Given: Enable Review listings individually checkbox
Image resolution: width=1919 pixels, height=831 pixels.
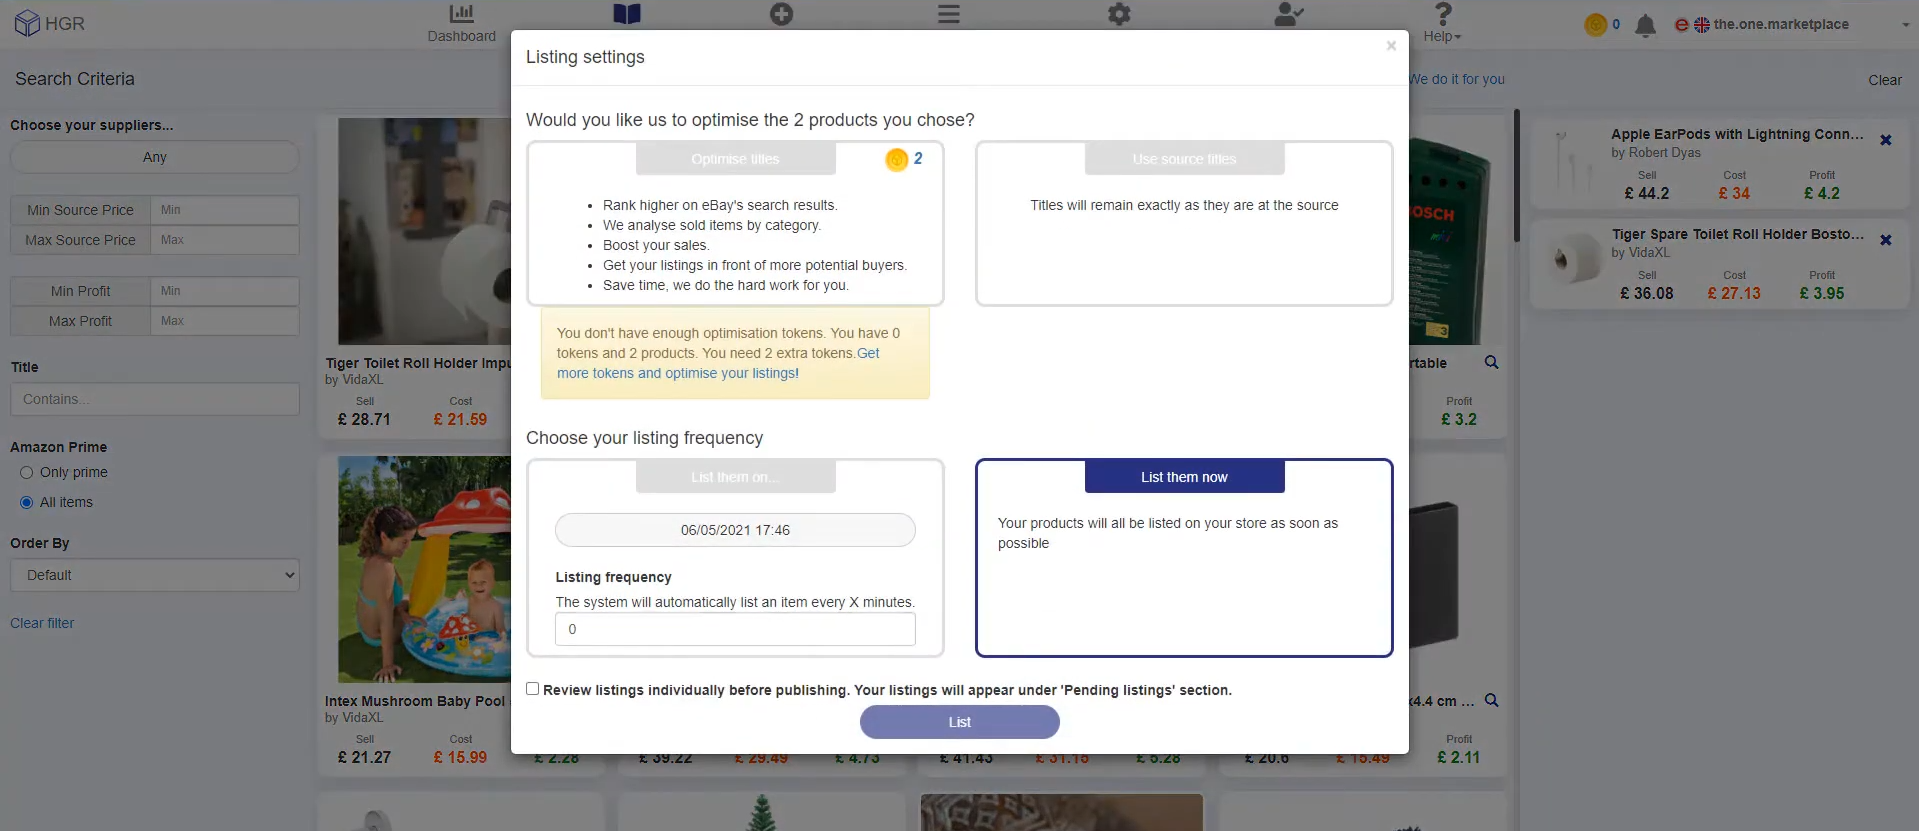Looking at the screenshot, I should pyautogui.click(x=533, y=689).
